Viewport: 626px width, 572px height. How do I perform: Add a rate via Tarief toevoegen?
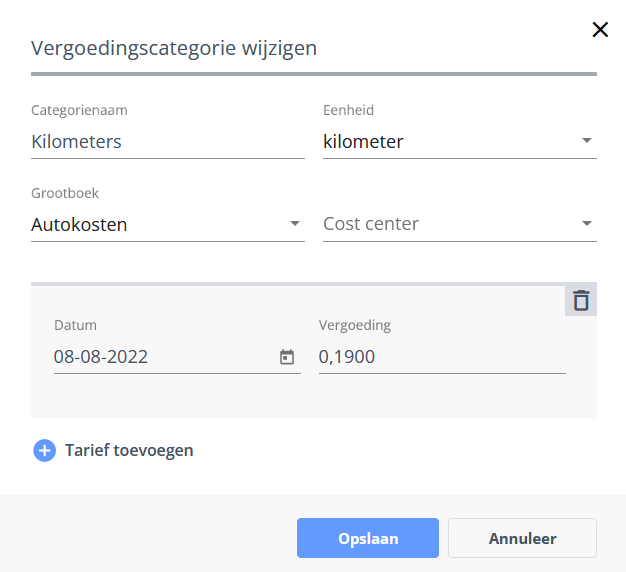pos(129,450)
